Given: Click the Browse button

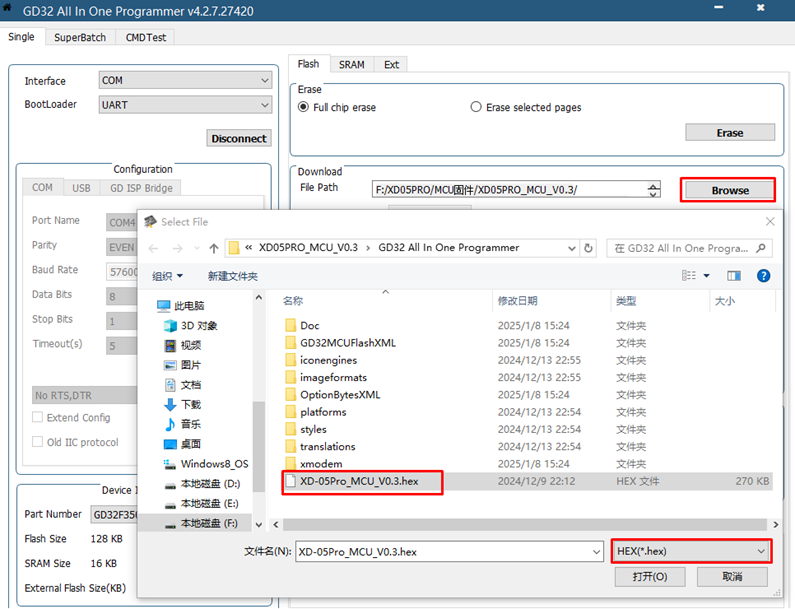Looking at the screenshot, I should click(x=729, y=190).
